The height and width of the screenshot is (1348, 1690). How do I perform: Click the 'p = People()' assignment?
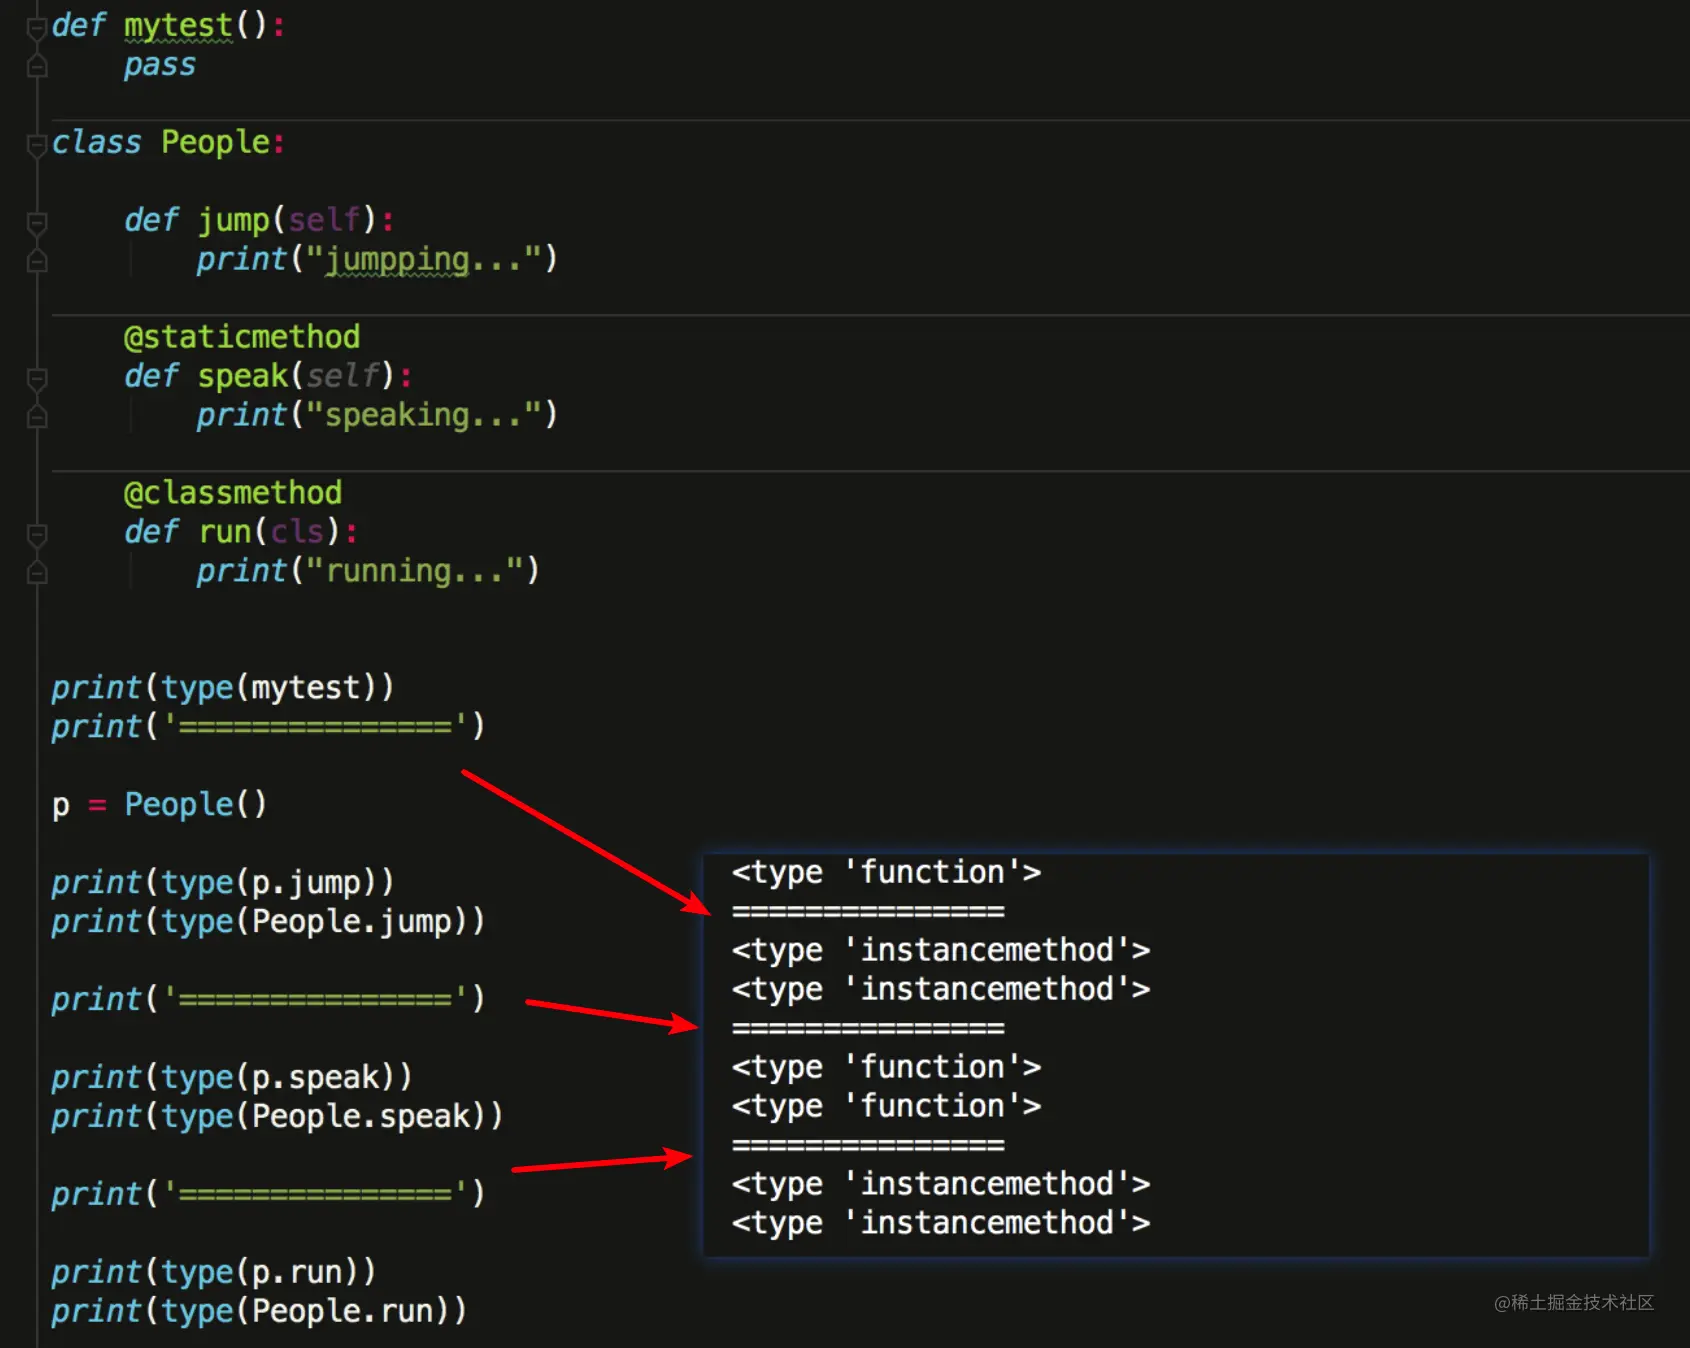159,804
